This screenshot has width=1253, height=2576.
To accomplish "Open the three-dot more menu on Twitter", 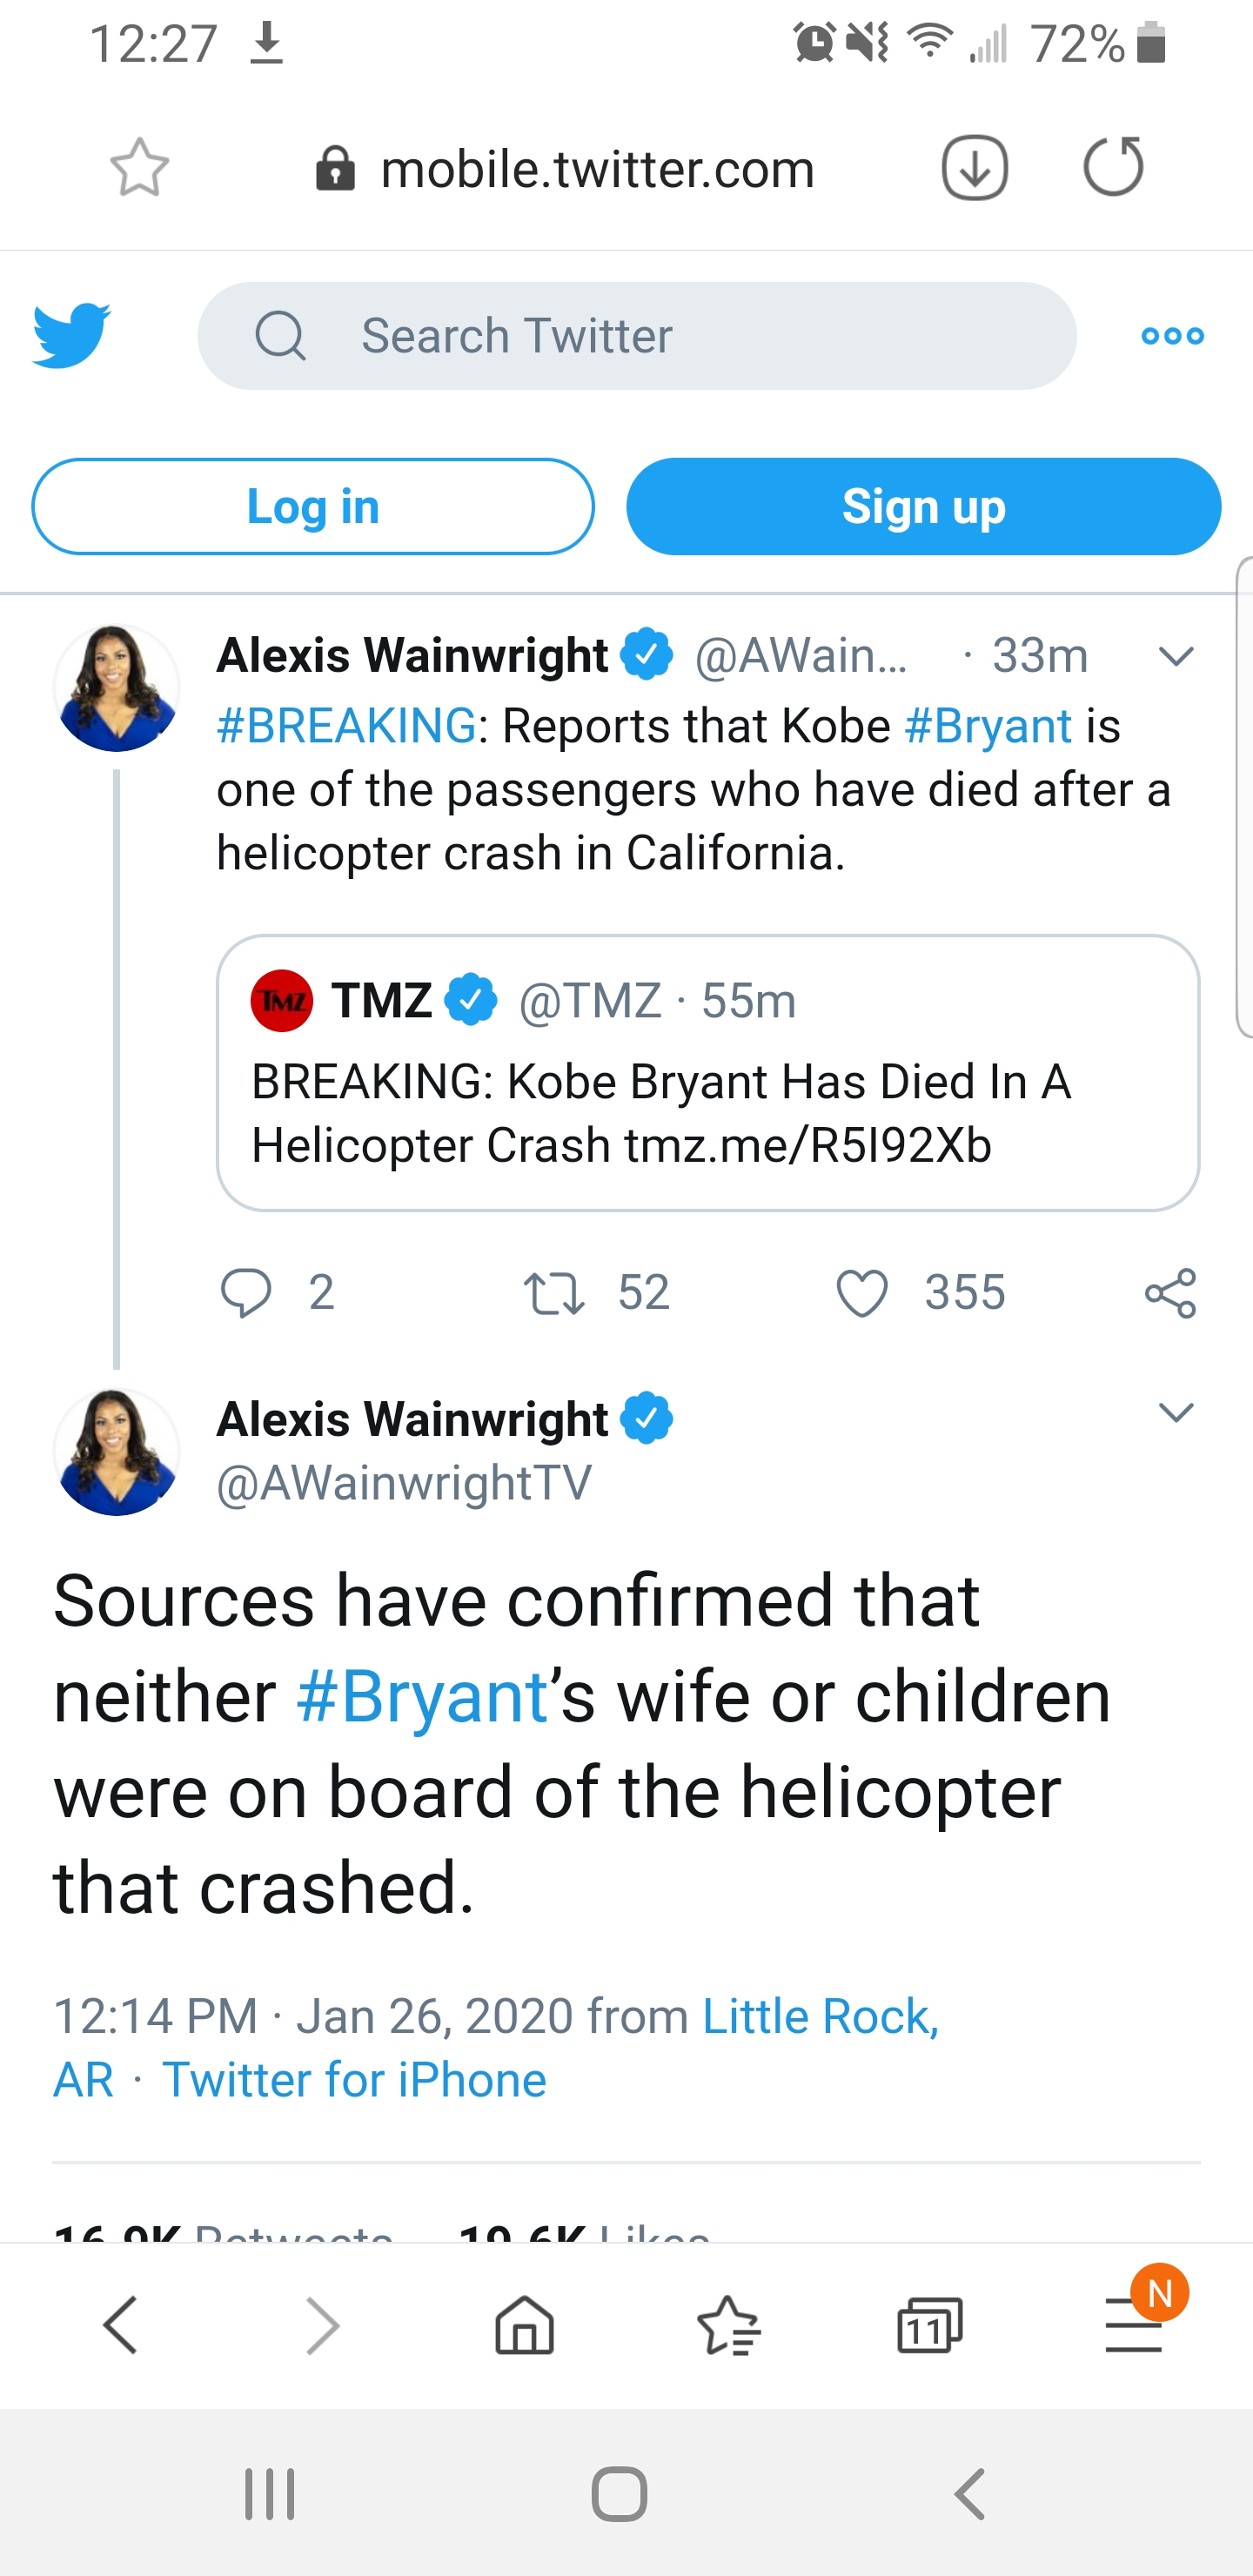I will pos(1172,336).
